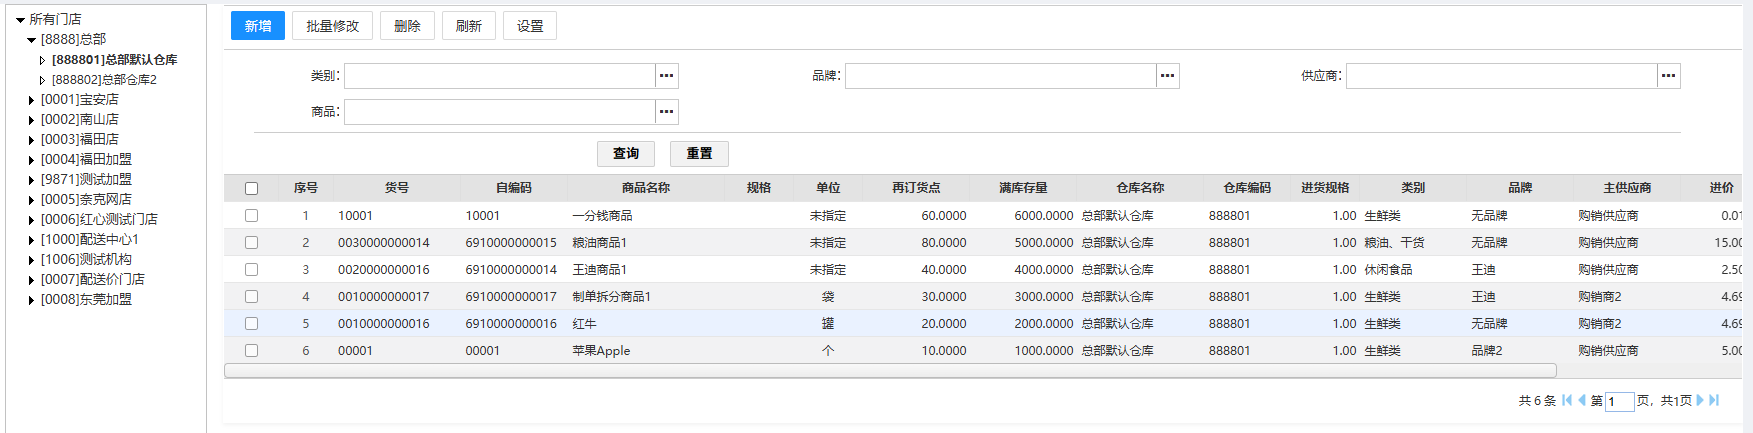Open the 品牌 brand picker ellipsis button
1753x433 pixels.
[x=1168, y=76]
